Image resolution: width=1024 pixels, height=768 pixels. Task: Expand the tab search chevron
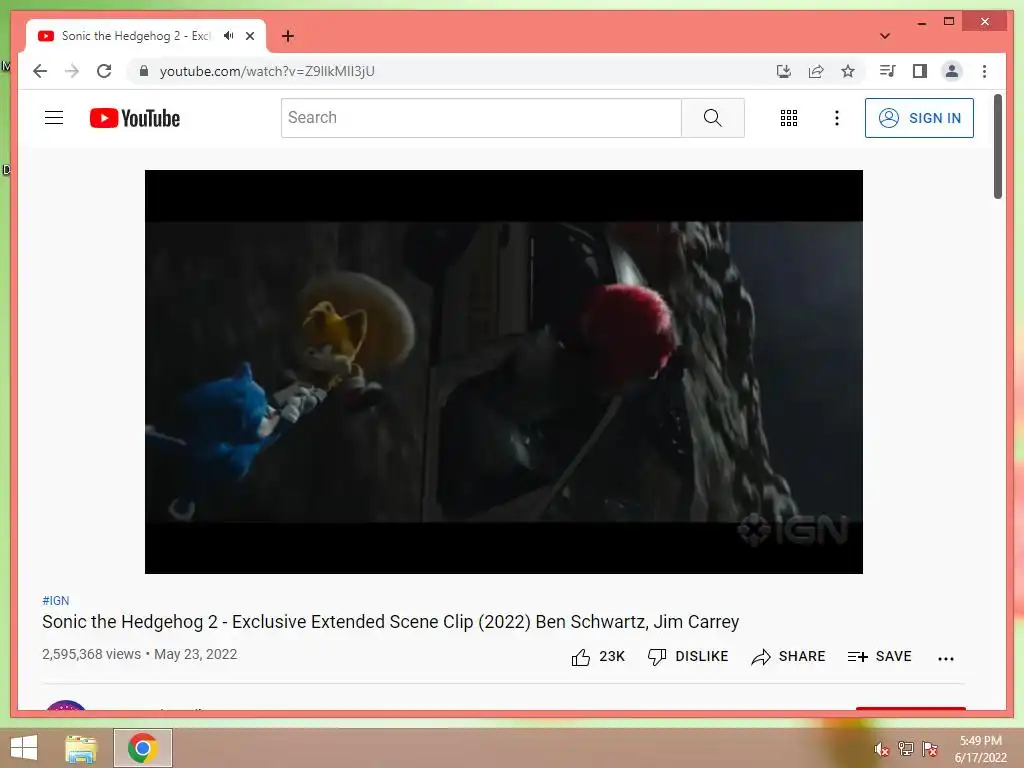(885, 36)
